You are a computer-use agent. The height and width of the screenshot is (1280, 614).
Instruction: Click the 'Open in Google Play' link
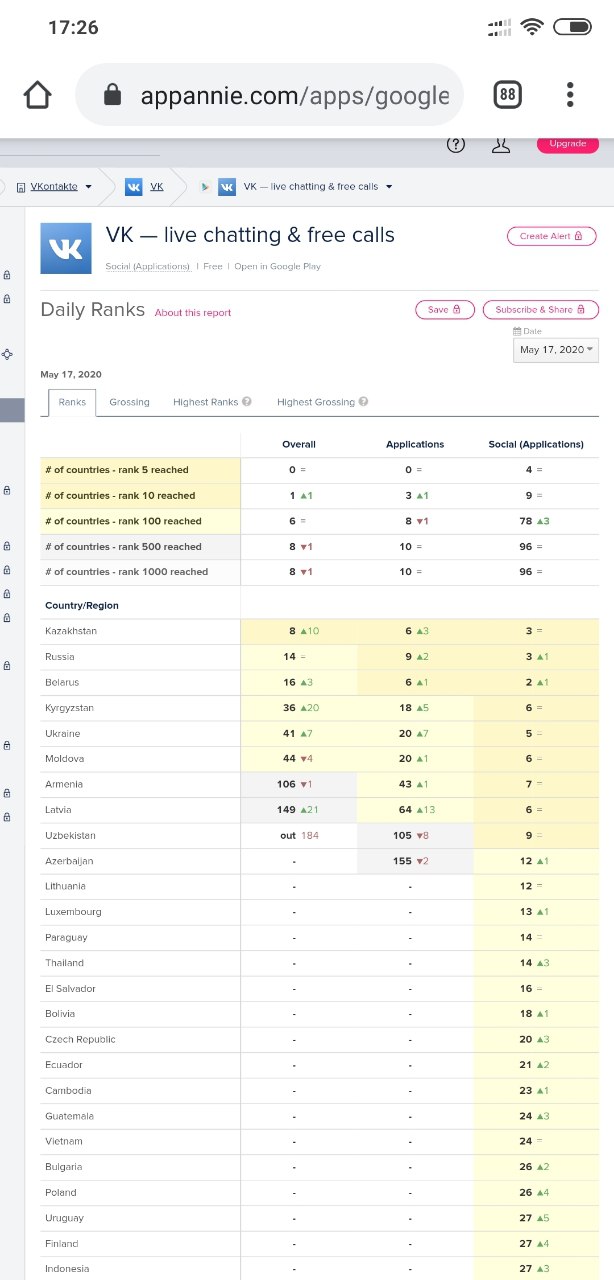(278, 267)
